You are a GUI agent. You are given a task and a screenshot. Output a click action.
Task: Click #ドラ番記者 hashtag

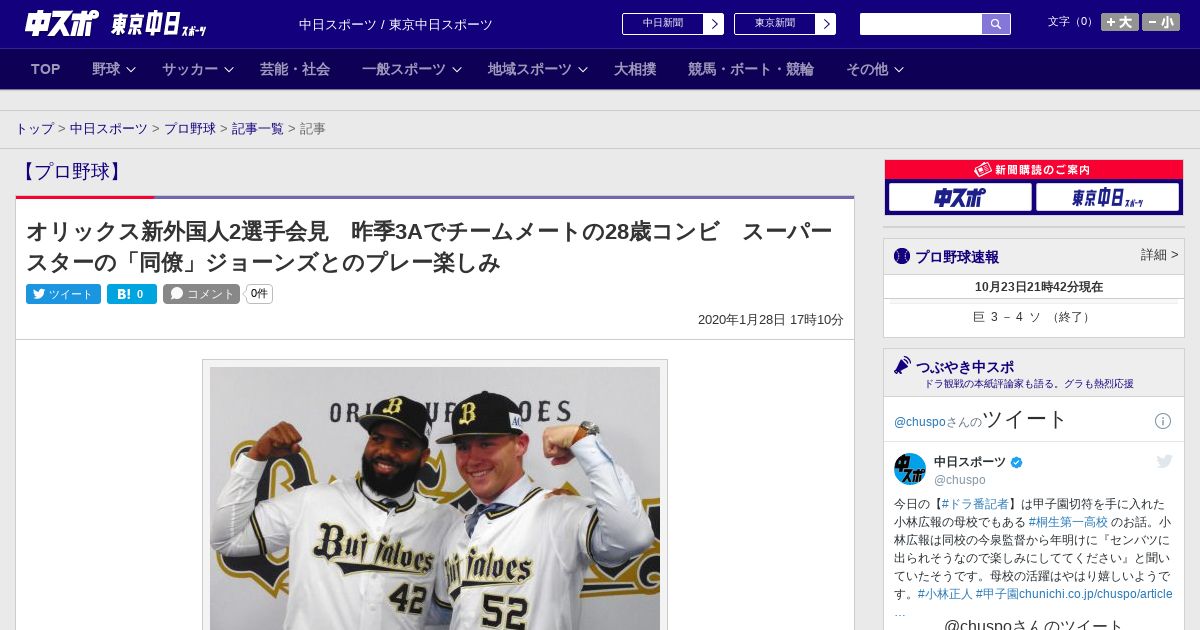click(975, 504)
